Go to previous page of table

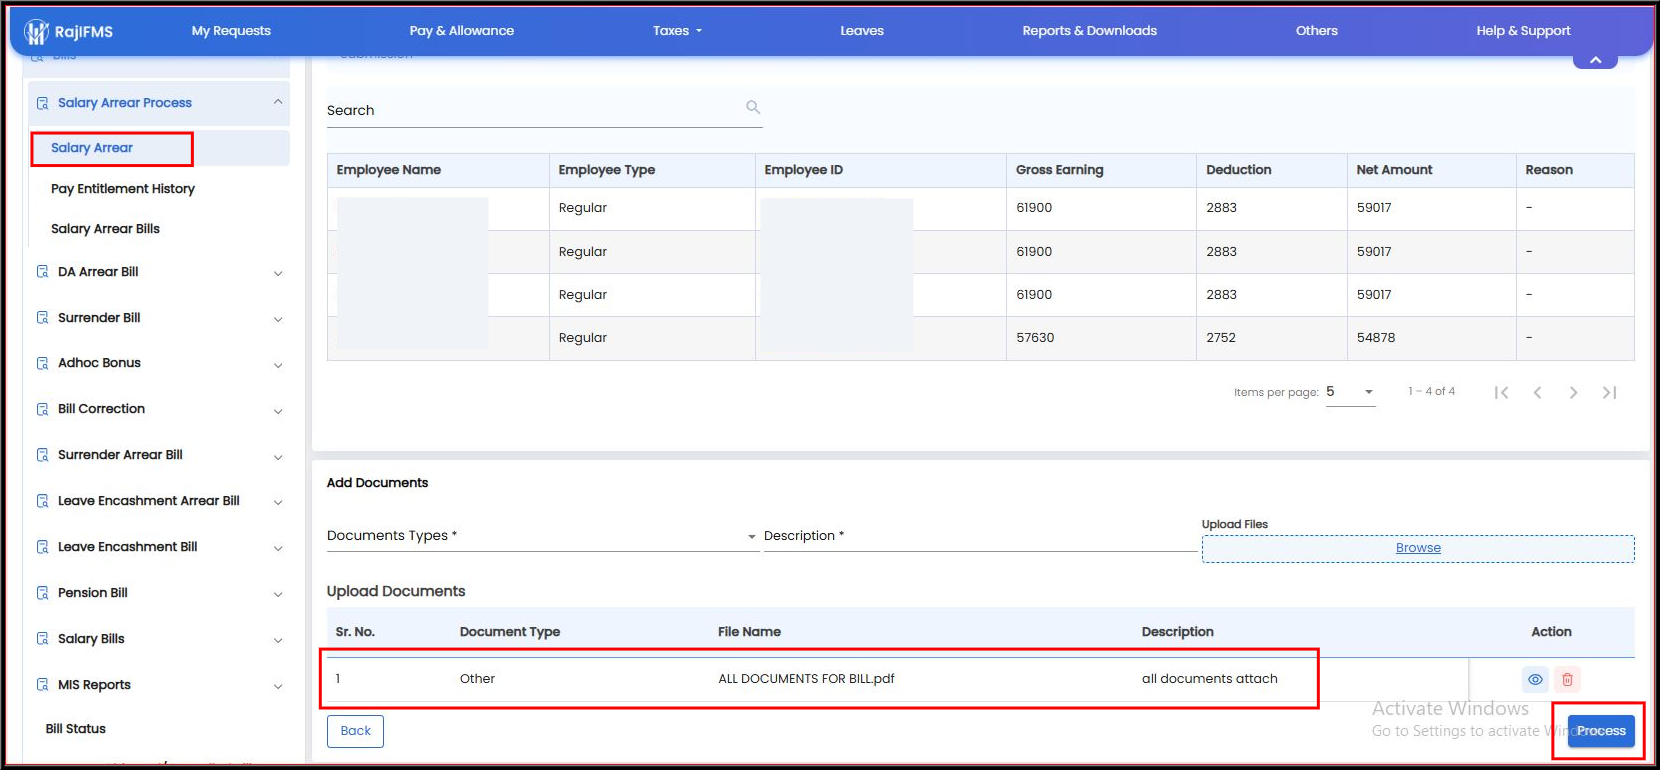1537,392
